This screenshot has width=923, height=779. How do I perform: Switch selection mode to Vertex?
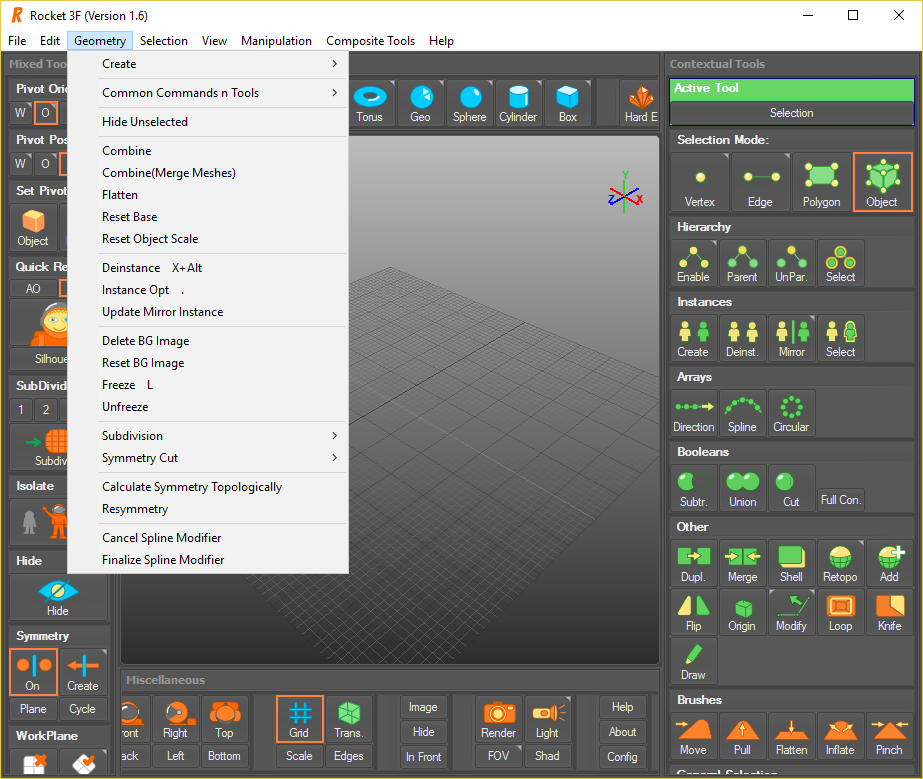click(x=699, y=183)
